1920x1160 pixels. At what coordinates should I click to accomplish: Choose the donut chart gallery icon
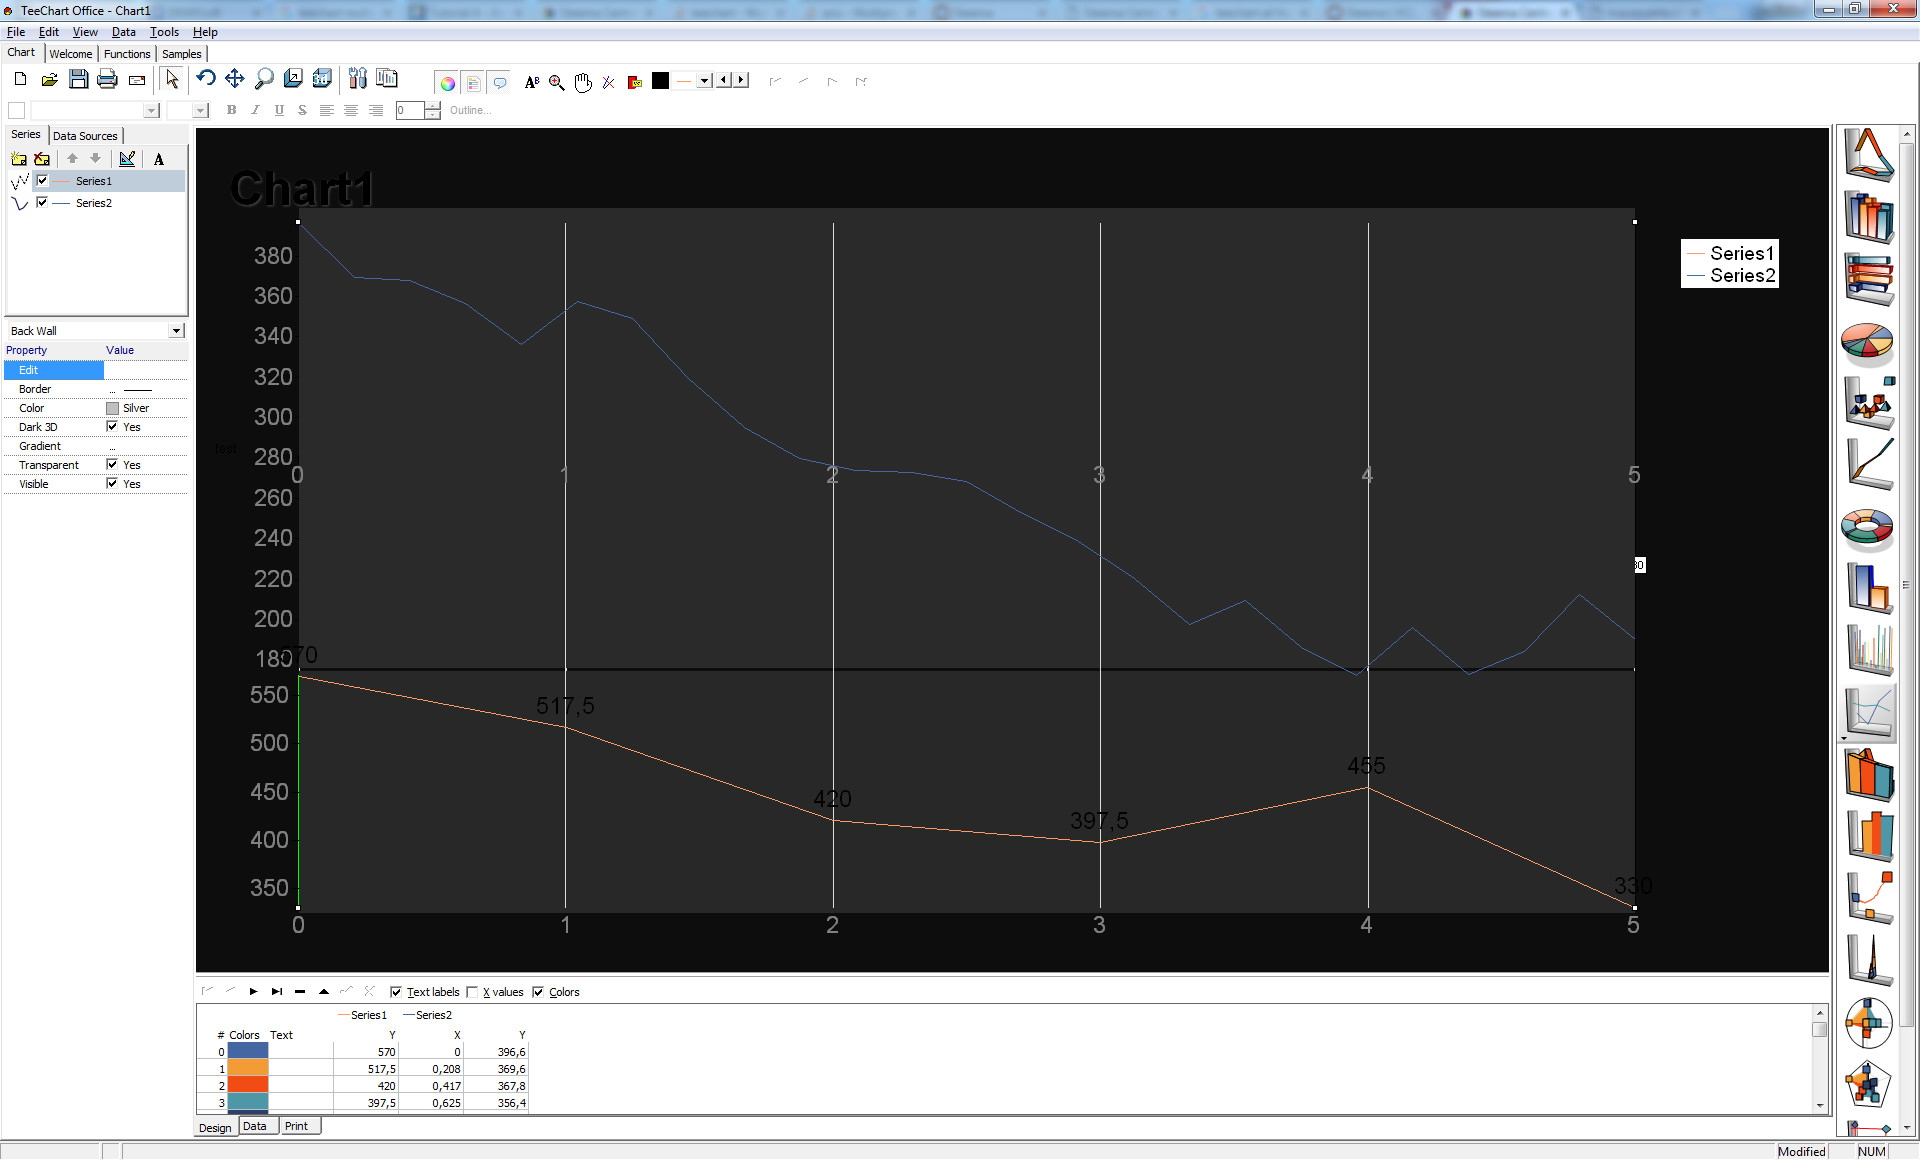pyautogui.click(x=1867, y=528)
